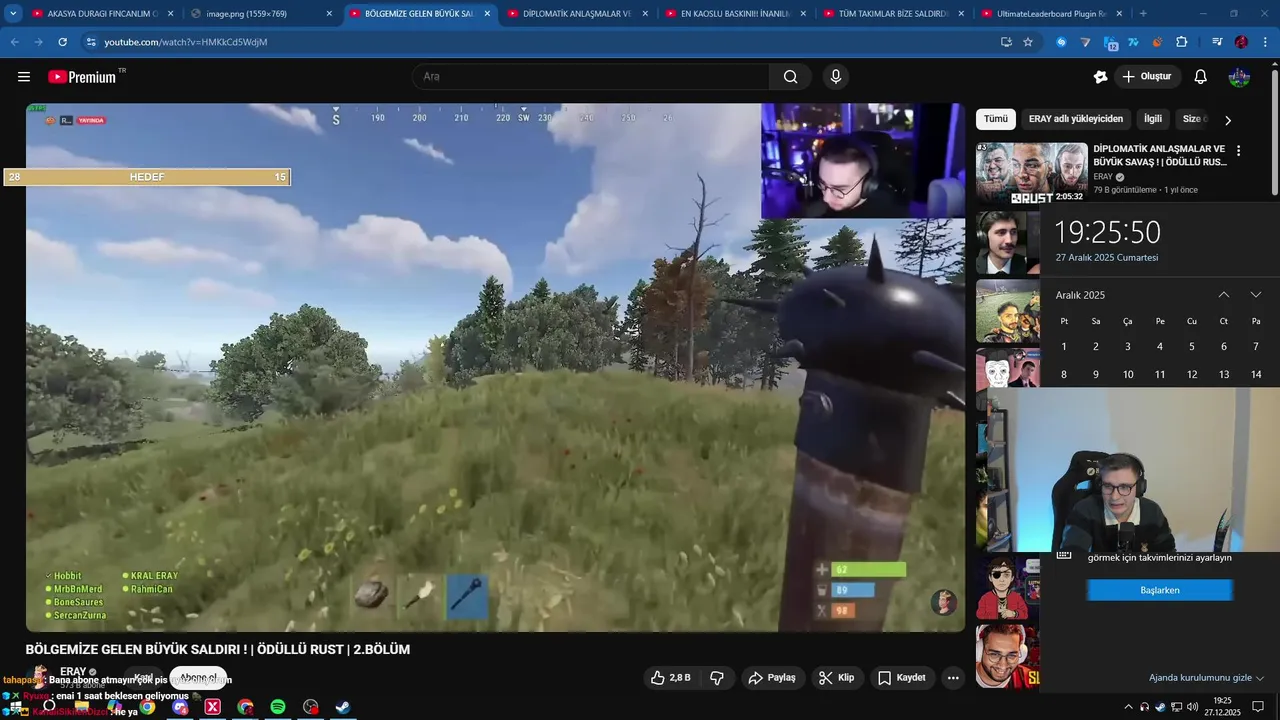The width and height of the screenshot is (1280, 720).
Task: Select ERAY adlı yükleyiciden chip
Action: pyautogui.click(x=1076, y=119)
